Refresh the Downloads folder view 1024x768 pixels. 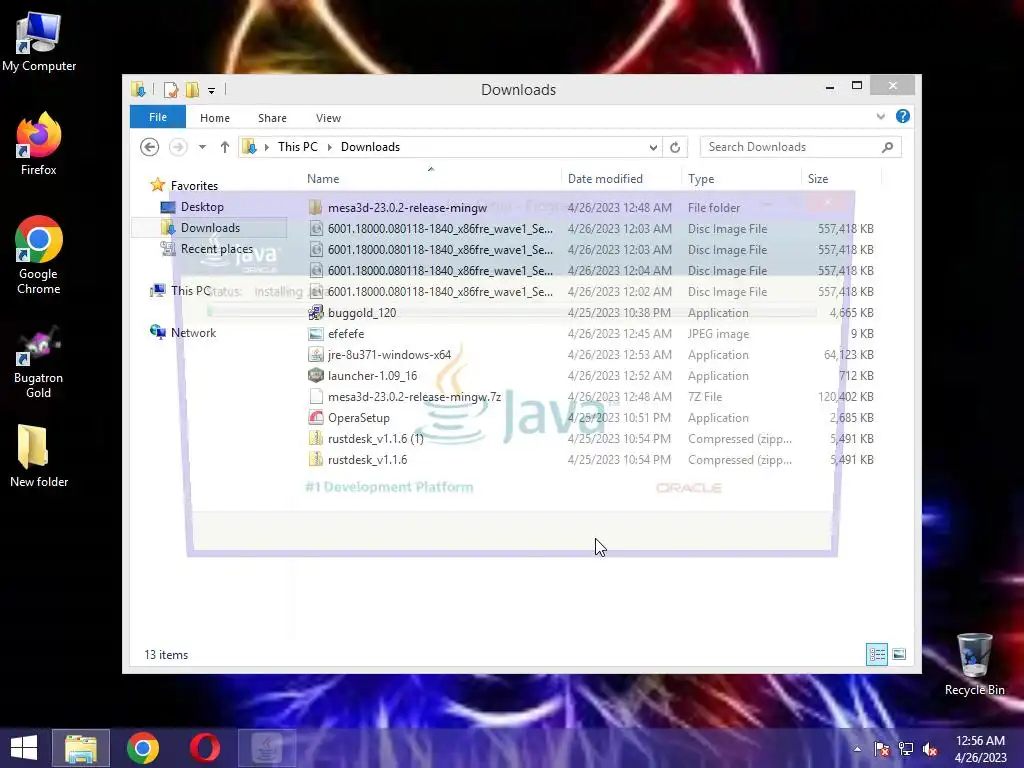click(675, 147)
